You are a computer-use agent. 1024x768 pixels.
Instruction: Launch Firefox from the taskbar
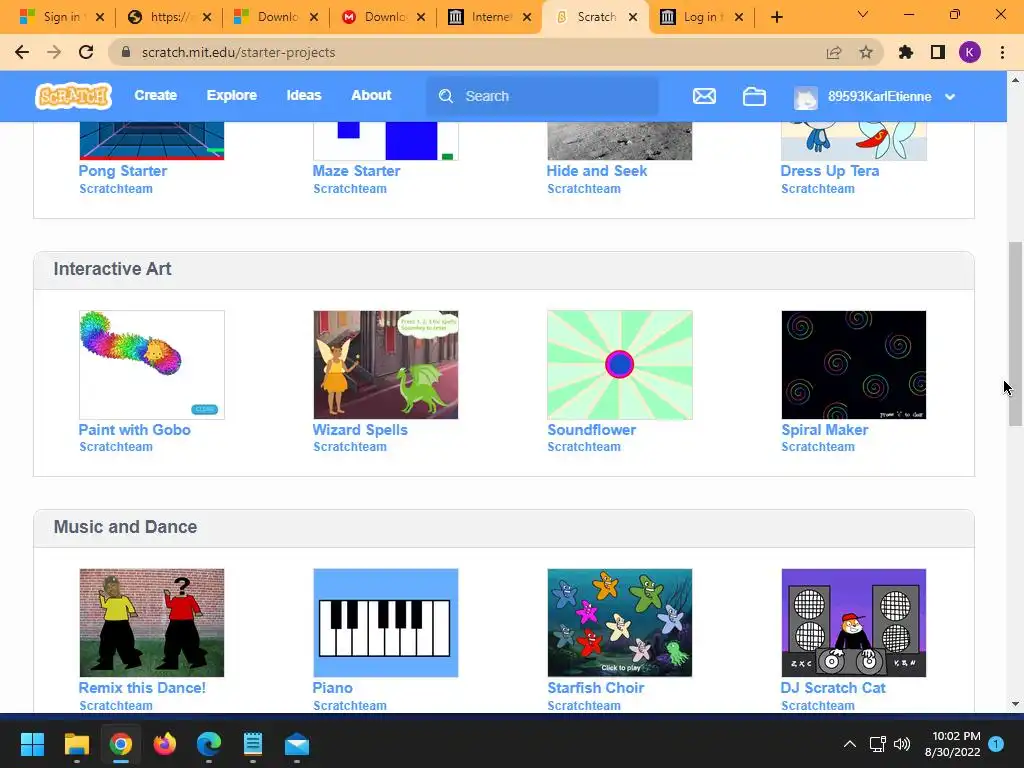(x=165, y=744)
